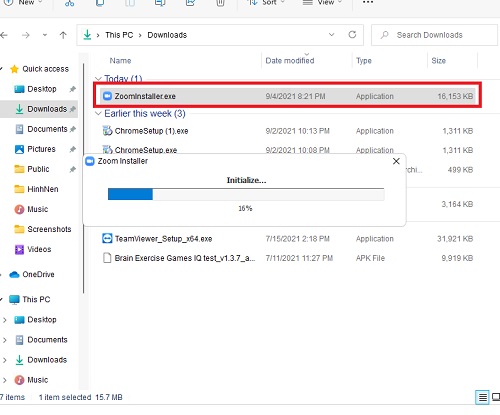
Task: Expand the address bar history dropdown
Action: 332,35
